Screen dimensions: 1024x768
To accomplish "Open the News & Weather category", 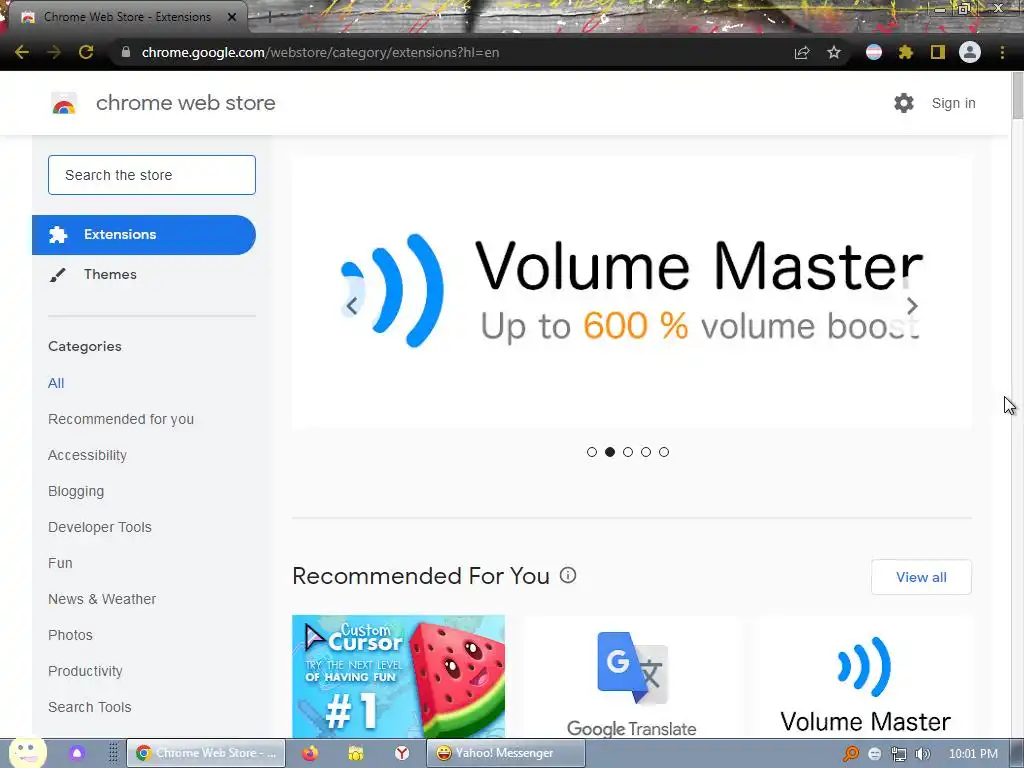I will coord(102,599).
